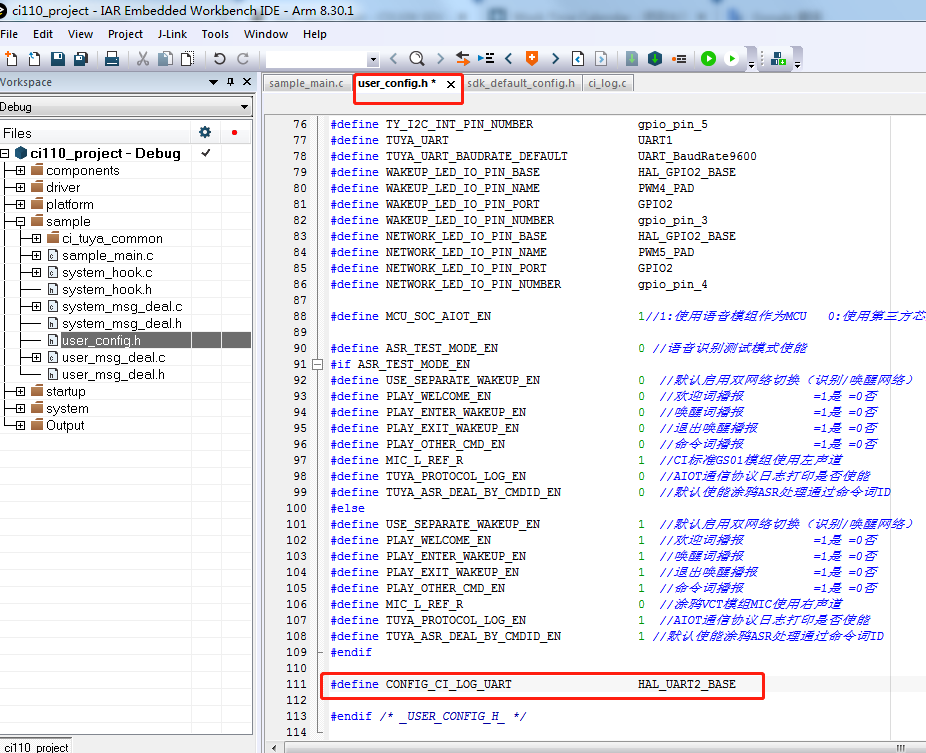Viewport: 926px width, 753px height.
Task: Open the Help menu
Action: coord(315,34)
